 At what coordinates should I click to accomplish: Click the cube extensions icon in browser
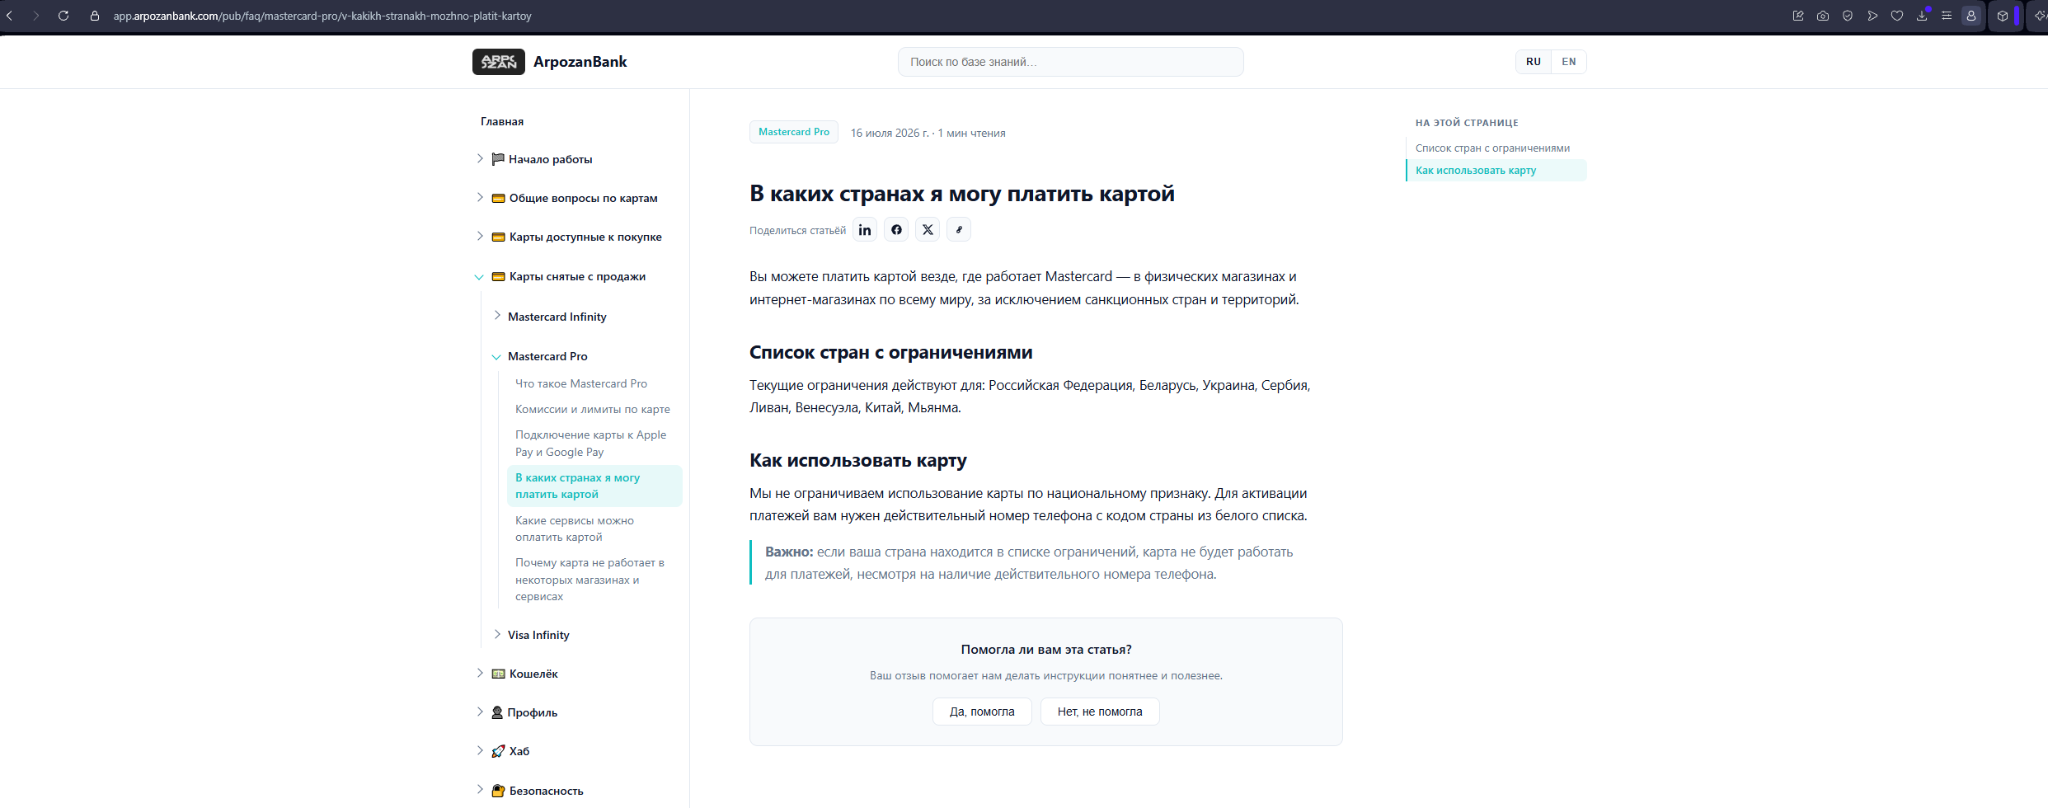point(2002,16)
